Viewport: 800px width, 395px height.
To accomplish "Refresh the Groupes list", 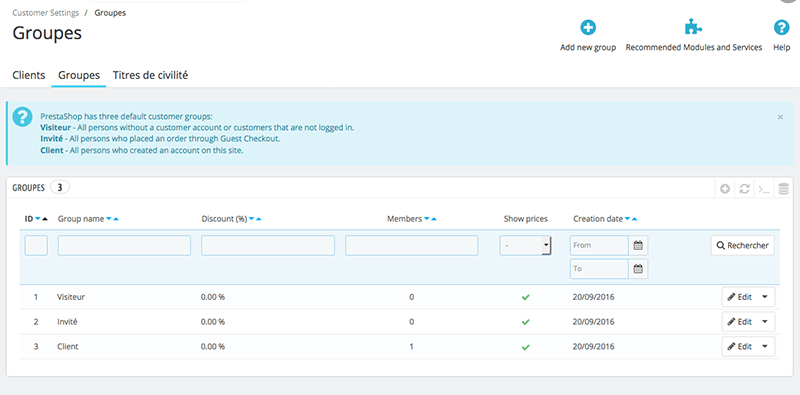I will click(x=744, y=189).
